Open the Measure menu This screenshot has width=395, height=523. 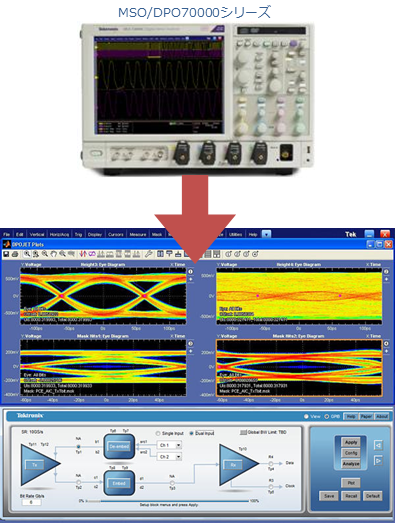click(138, 234)
